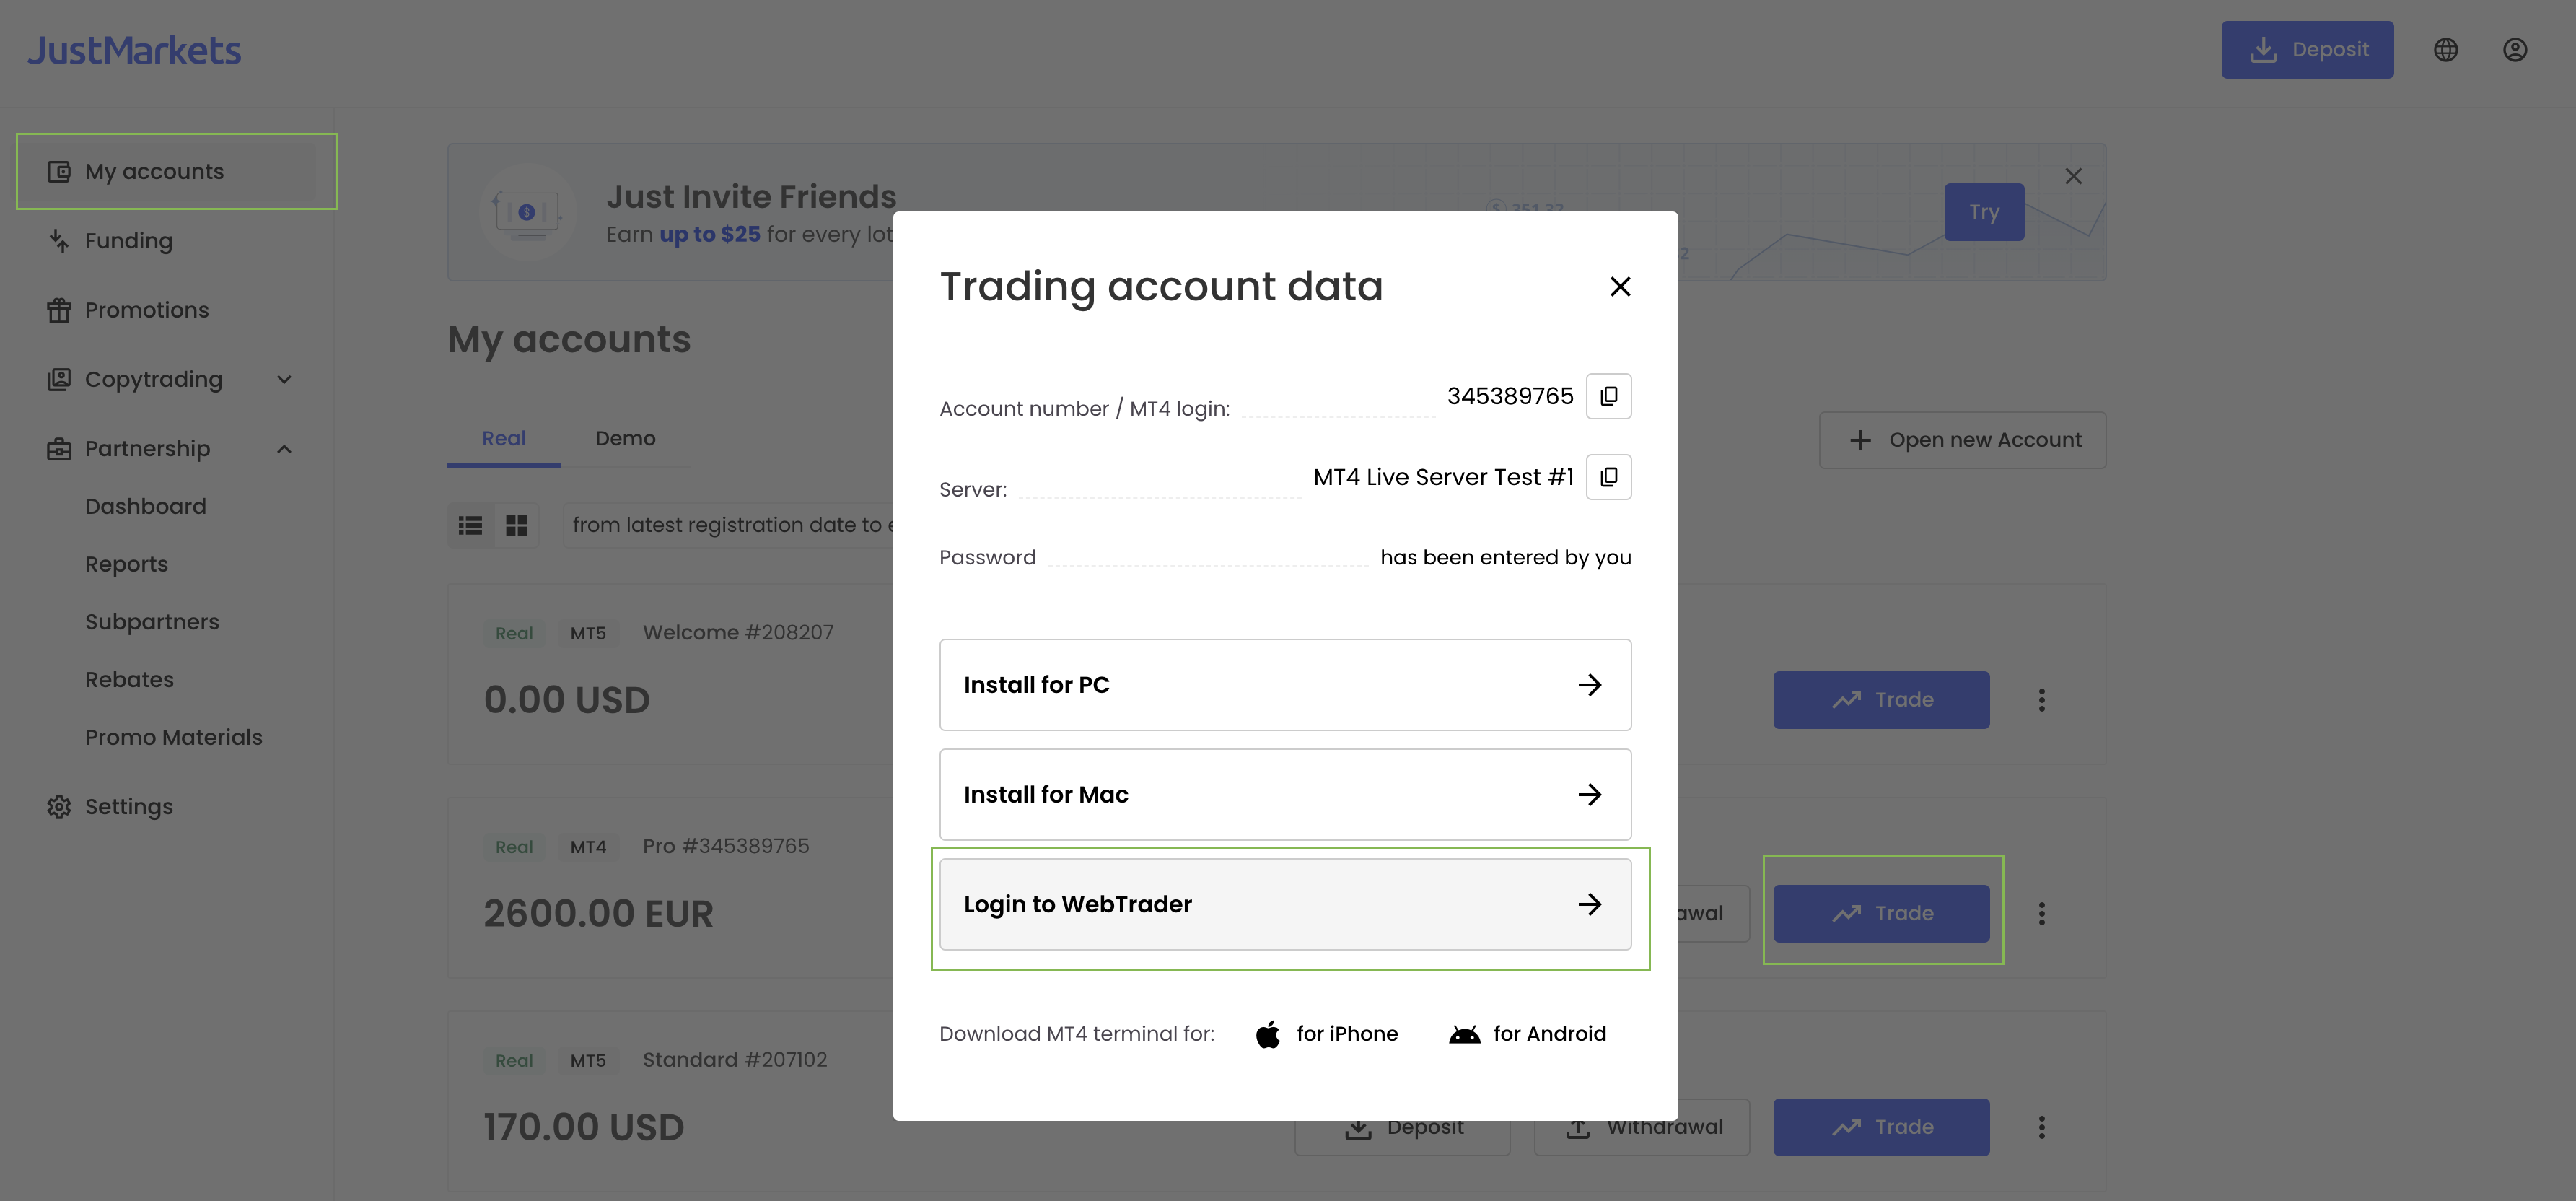Switch to the Real accounts tab

503,439
